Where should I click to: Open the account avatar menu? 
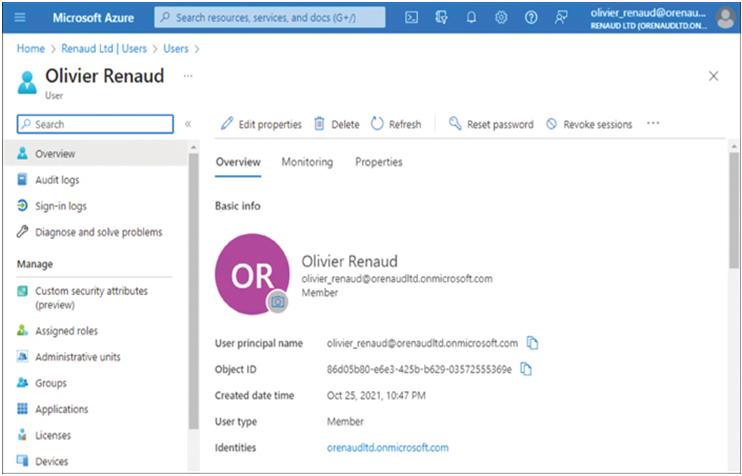point(725,18)
